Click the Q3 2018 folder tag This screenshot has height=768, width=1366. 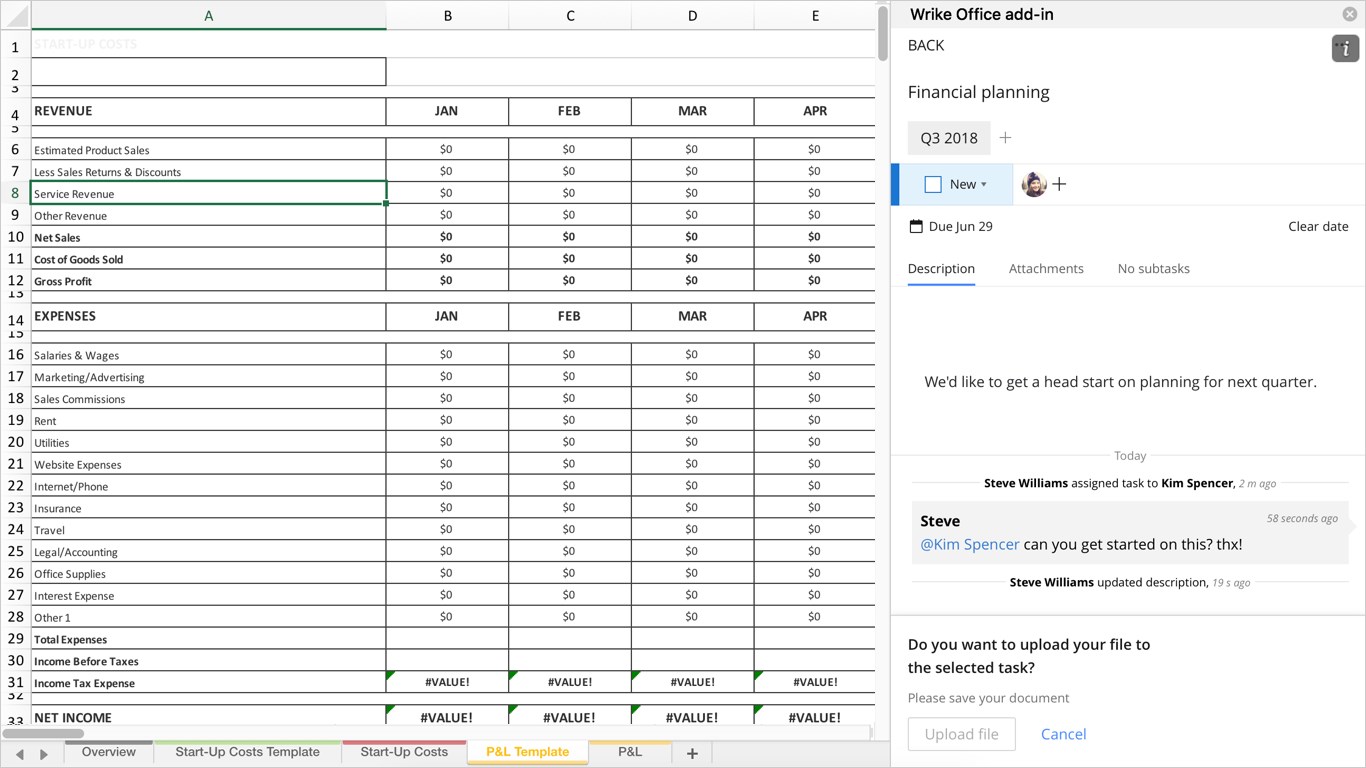coord(949,138)
